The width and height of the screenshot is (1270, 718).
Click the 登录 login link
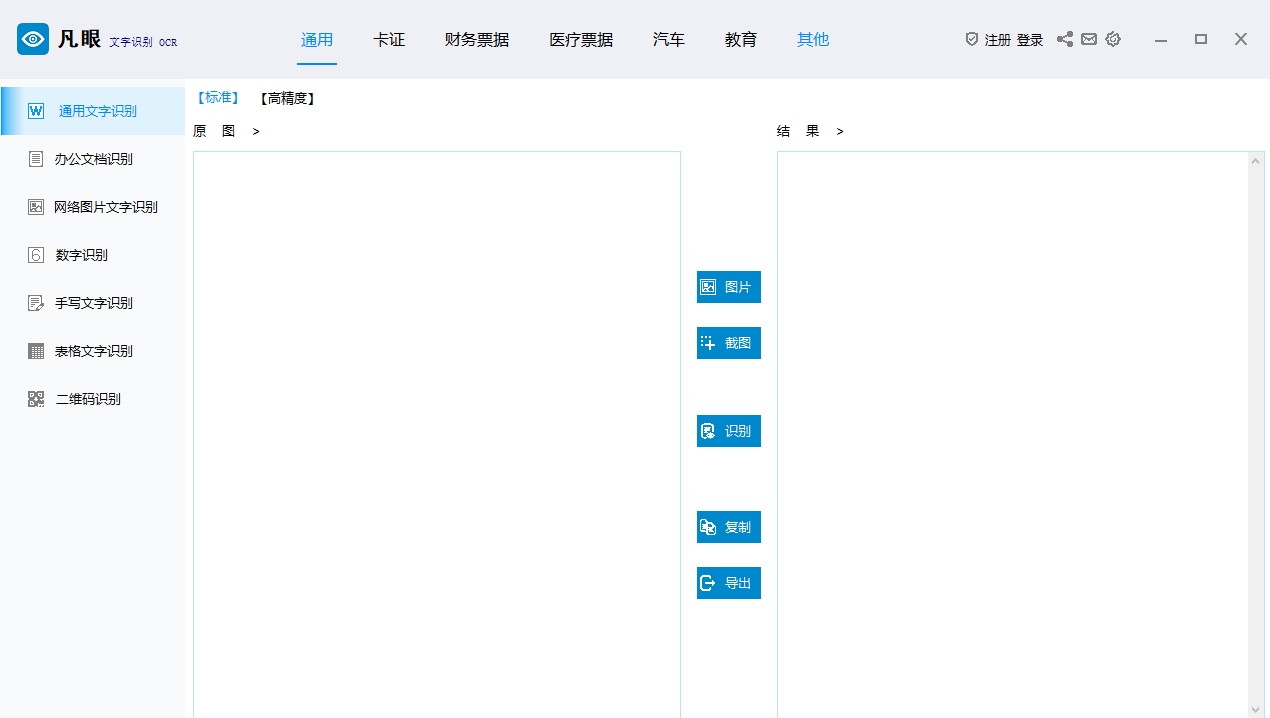point(1030,40)
